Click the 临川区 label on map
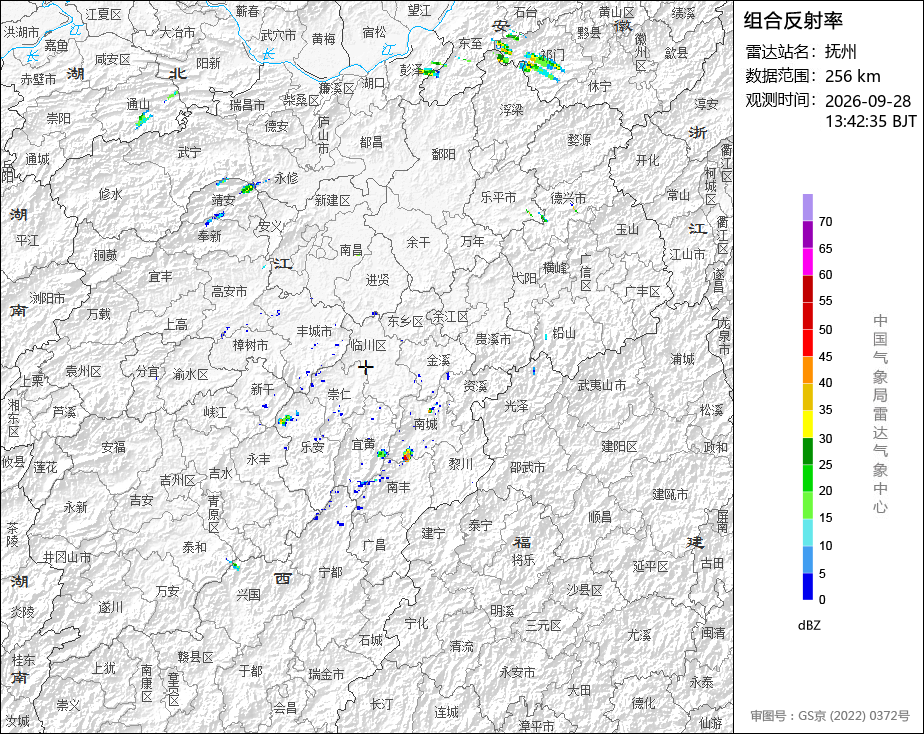Image resolution: width=924 pixels, height=734 pixels. pyautogui.click(x=368, y=345)
